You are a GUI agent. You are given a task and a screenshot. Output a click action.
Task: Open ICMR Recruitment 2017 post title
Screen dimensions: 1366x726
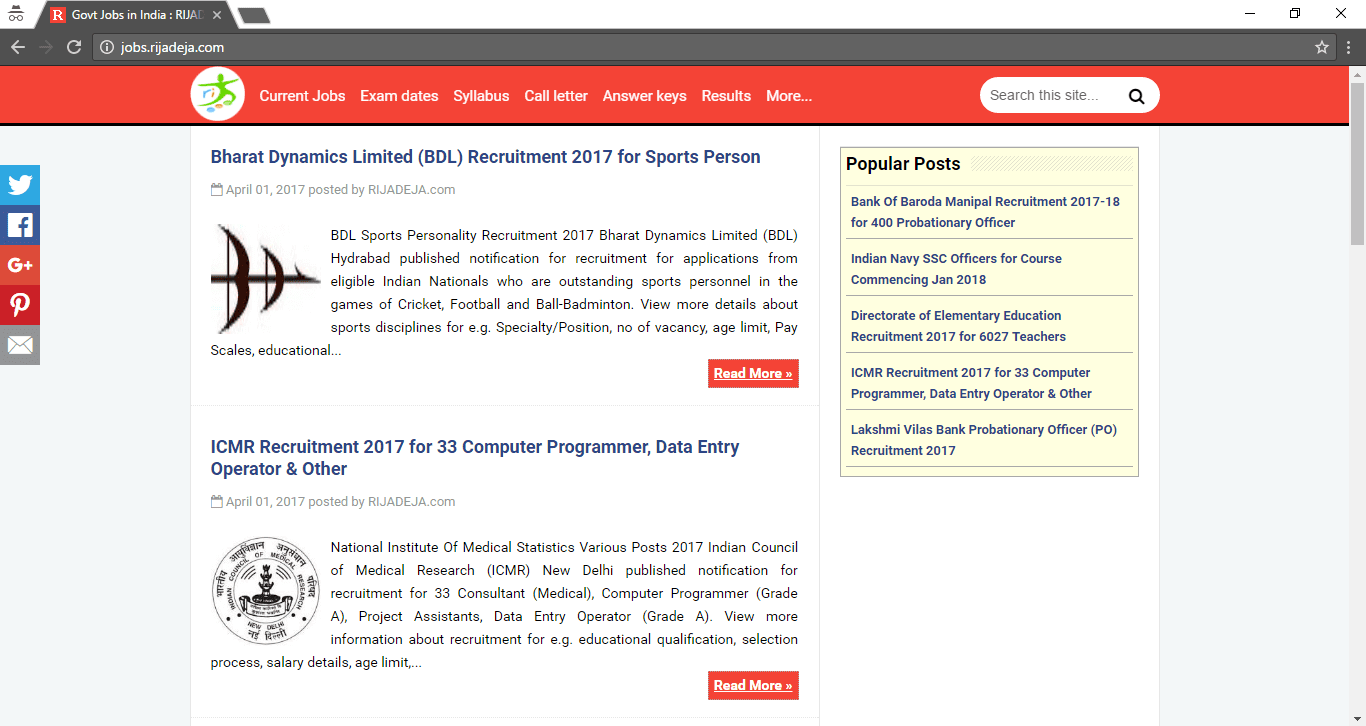click(x=475, y=458)
